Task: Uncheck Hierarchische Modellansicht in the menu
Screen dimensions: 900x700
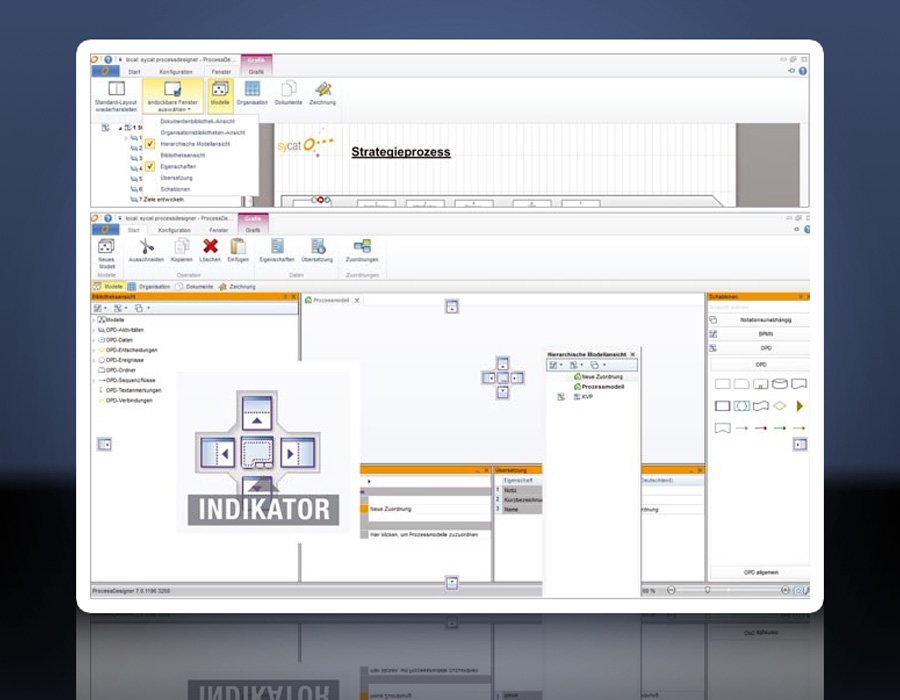Action: 195,144
